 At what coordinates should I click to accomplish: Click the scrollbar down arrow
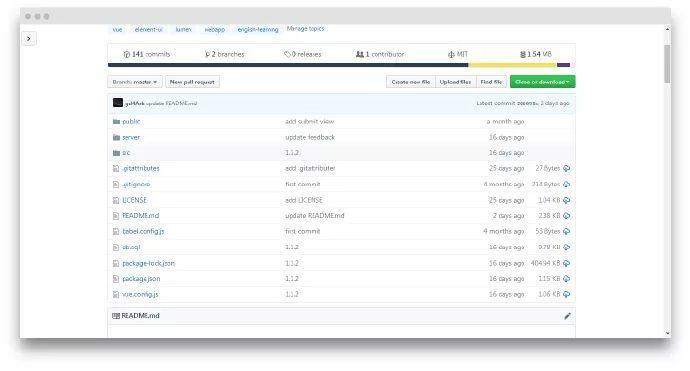(668, 334)
